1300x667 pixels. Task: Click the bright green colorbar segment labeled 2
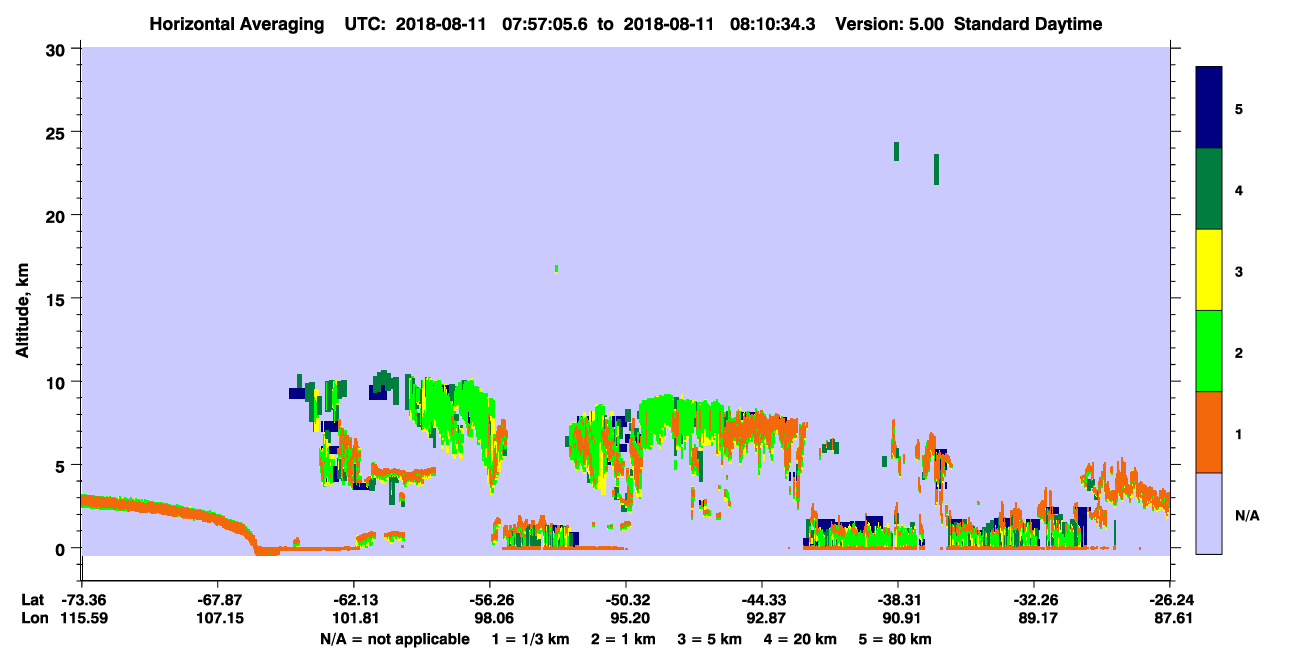1209,351
